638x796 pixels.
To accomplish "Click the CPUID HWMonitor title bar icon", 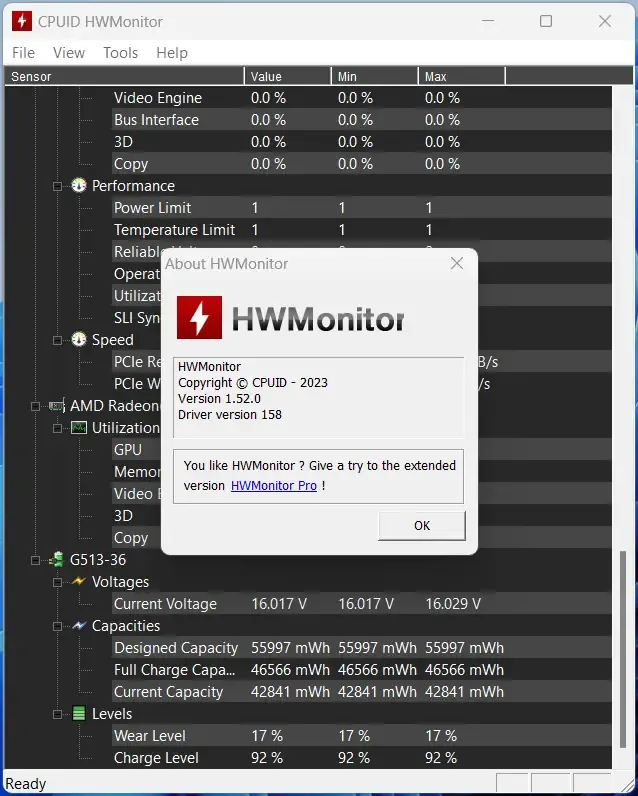I will [22, 21].
